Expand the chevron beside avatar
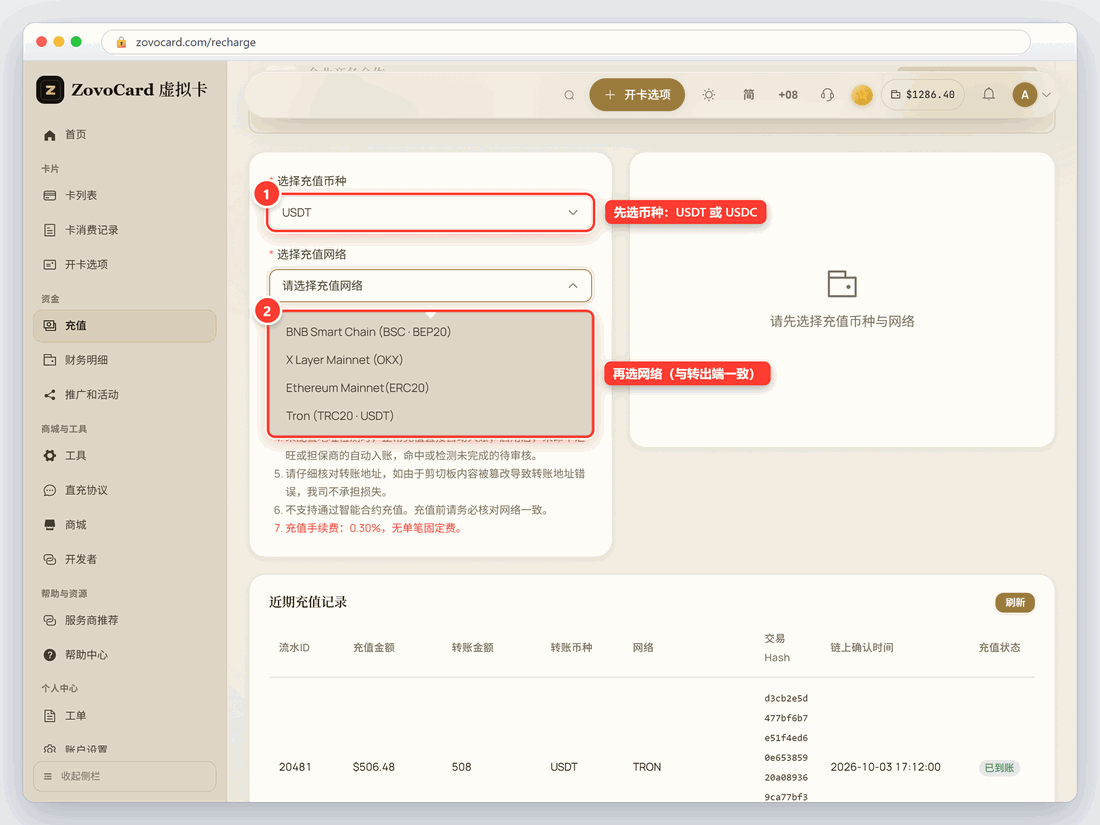The image size is (1100, 825). click(x=1046, y=95)
